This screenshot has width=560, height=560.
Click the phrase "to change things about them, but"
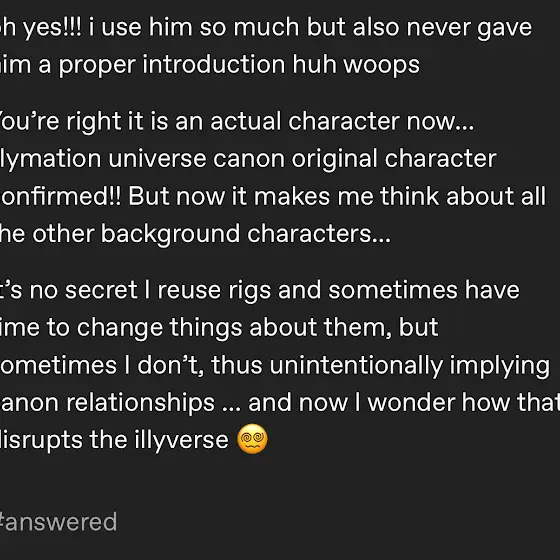[242, 327]
